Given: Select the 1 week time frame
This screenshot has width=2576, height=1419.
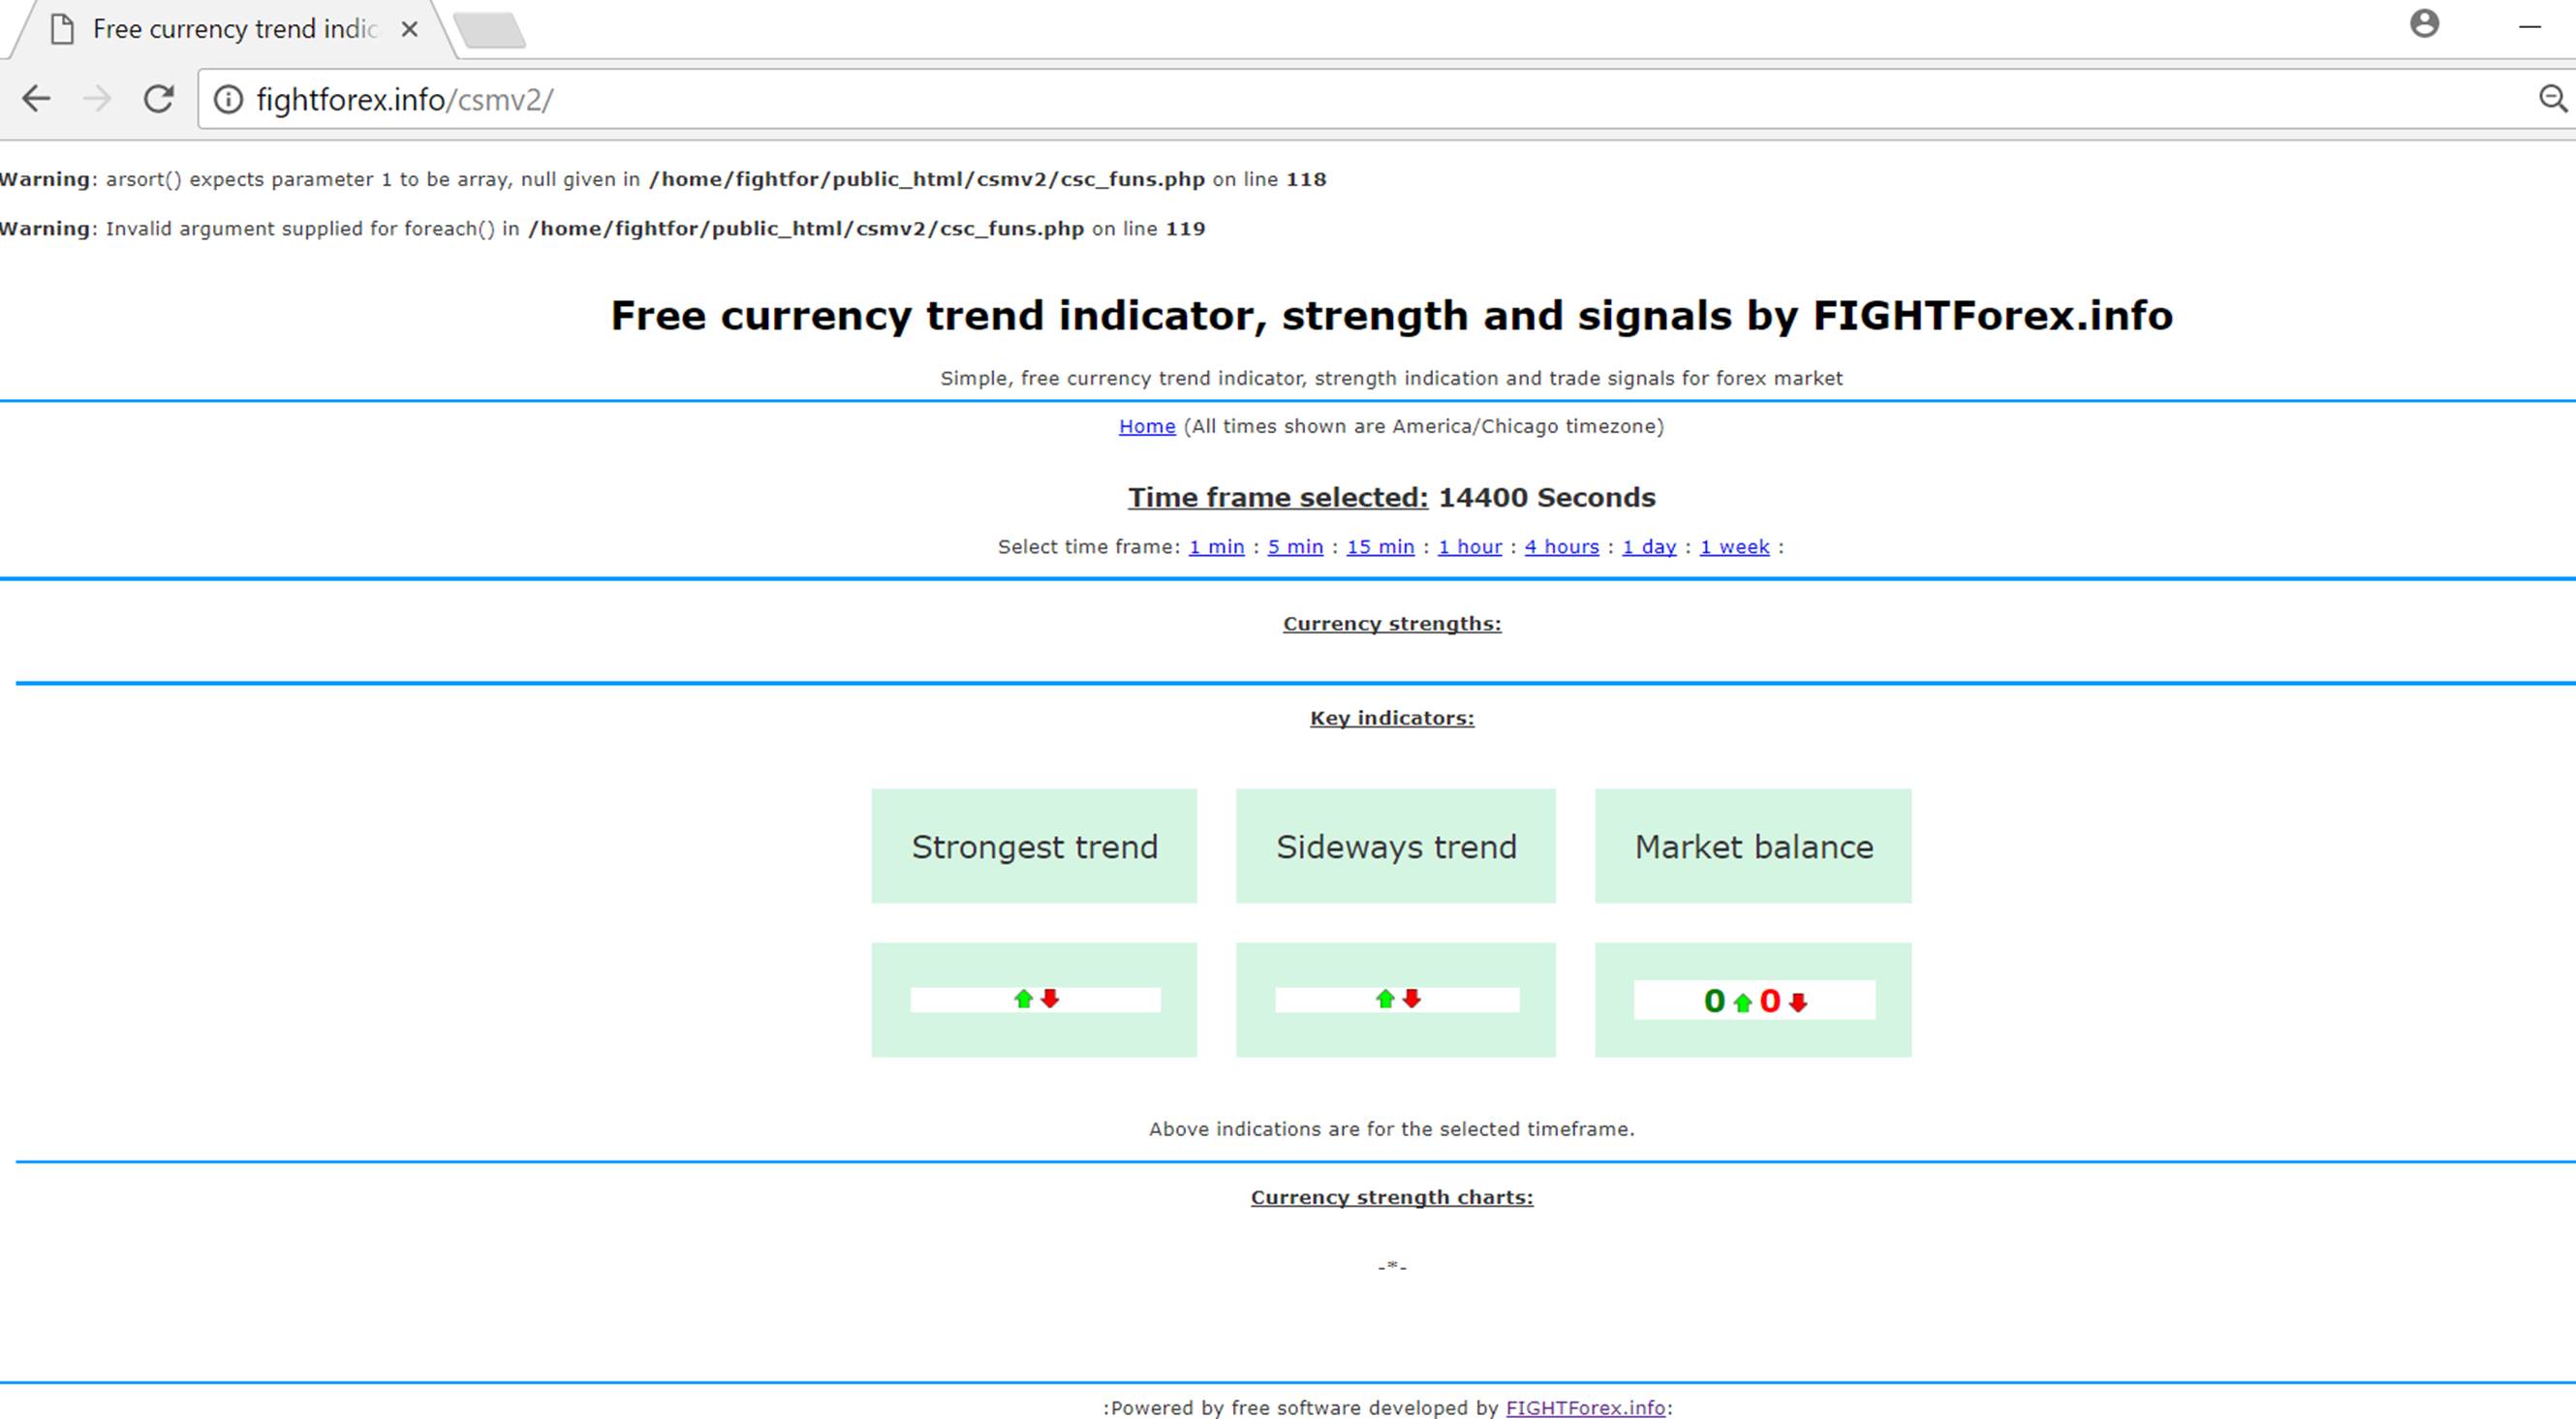Looking at the screenshot, I should point(1734,547).
